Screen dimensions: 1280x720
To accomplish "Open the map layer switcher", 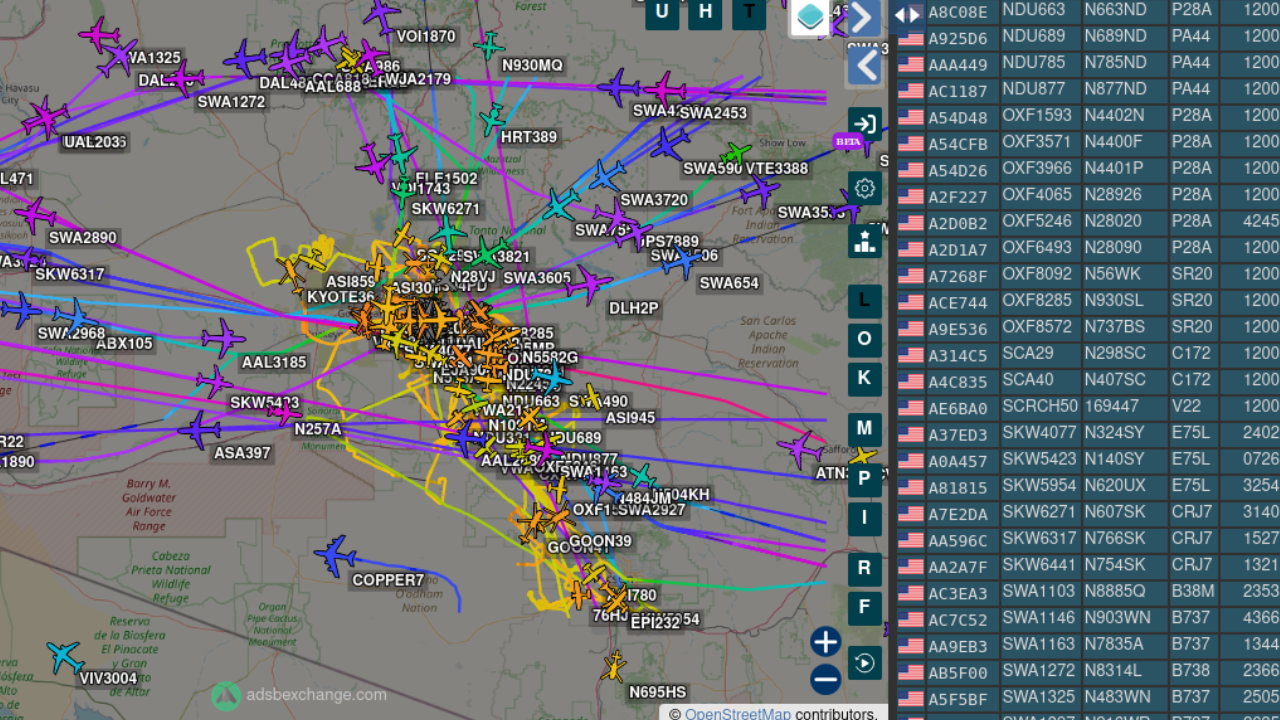I will click(x=811, y=17).
